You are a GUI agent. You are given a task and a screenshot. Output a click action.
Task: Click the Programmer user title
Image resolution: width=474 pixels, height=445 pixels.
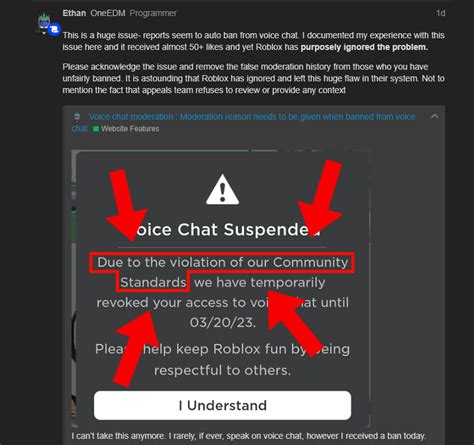(153, 13)
